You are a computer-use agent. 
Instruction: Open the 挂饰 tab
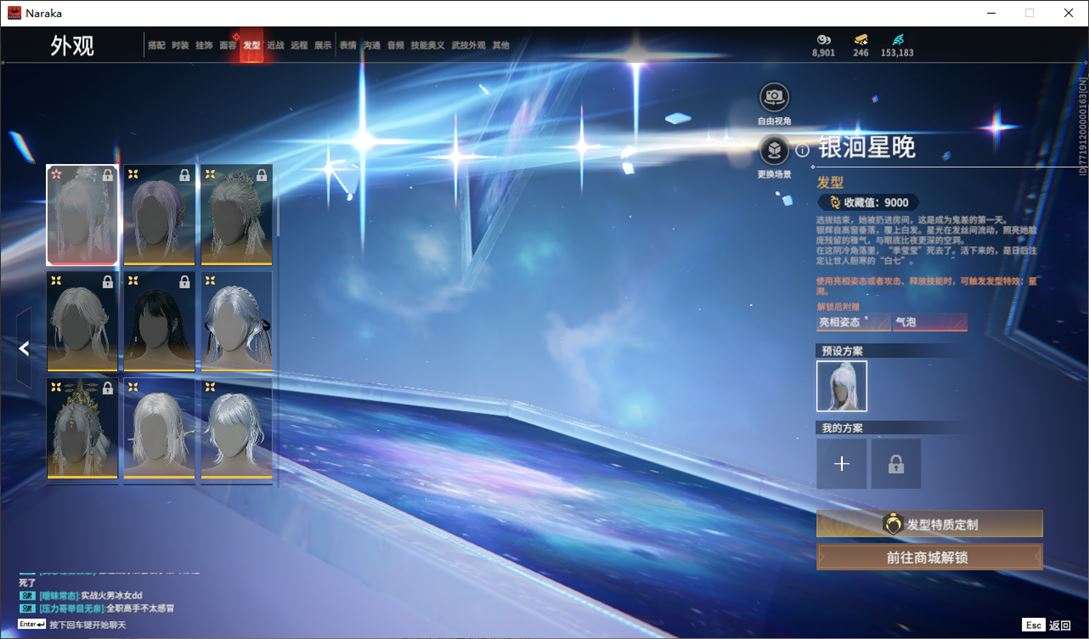(203, 45)
